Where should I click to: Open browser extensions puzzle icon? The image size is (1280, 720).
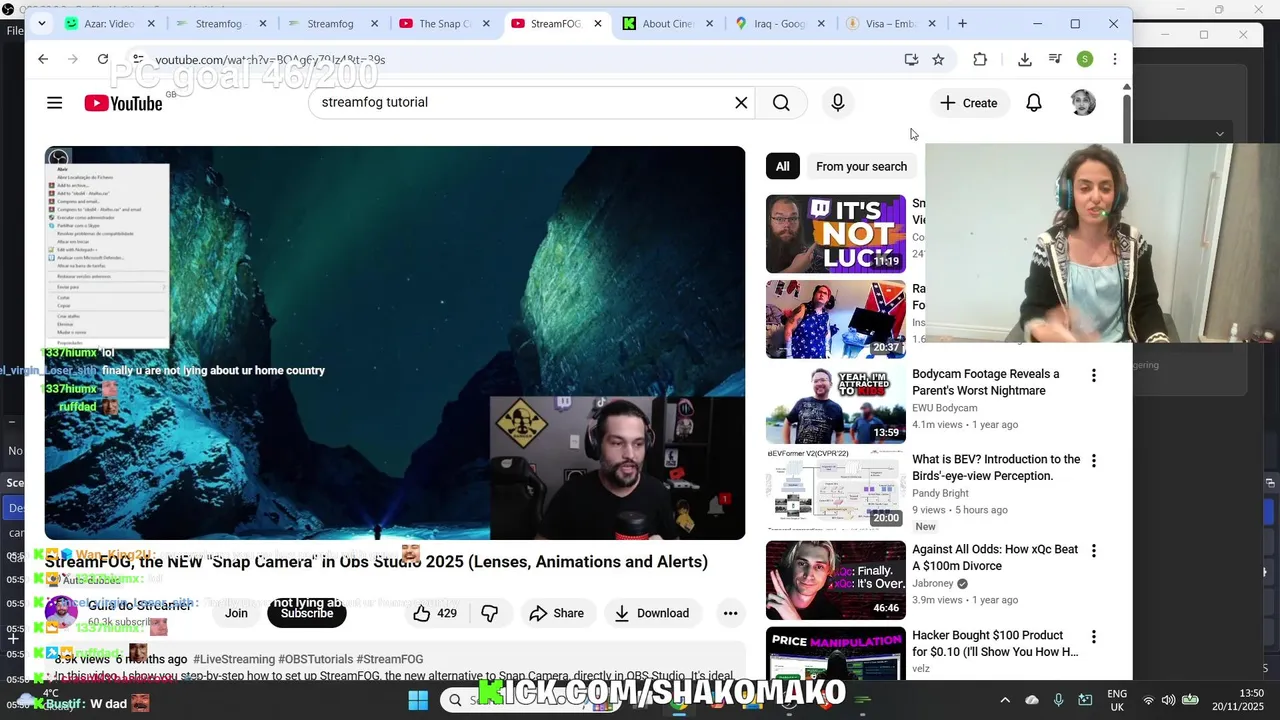(x=980, y=60)
